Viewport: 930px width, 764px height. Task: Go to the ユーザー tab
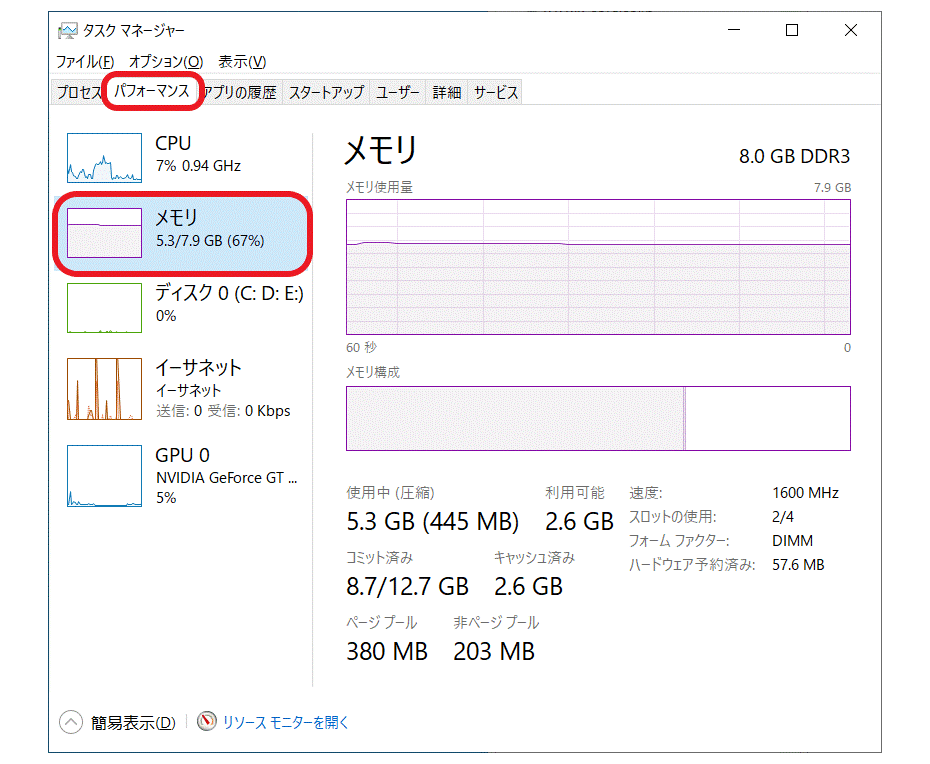click(x=397, y=93)
